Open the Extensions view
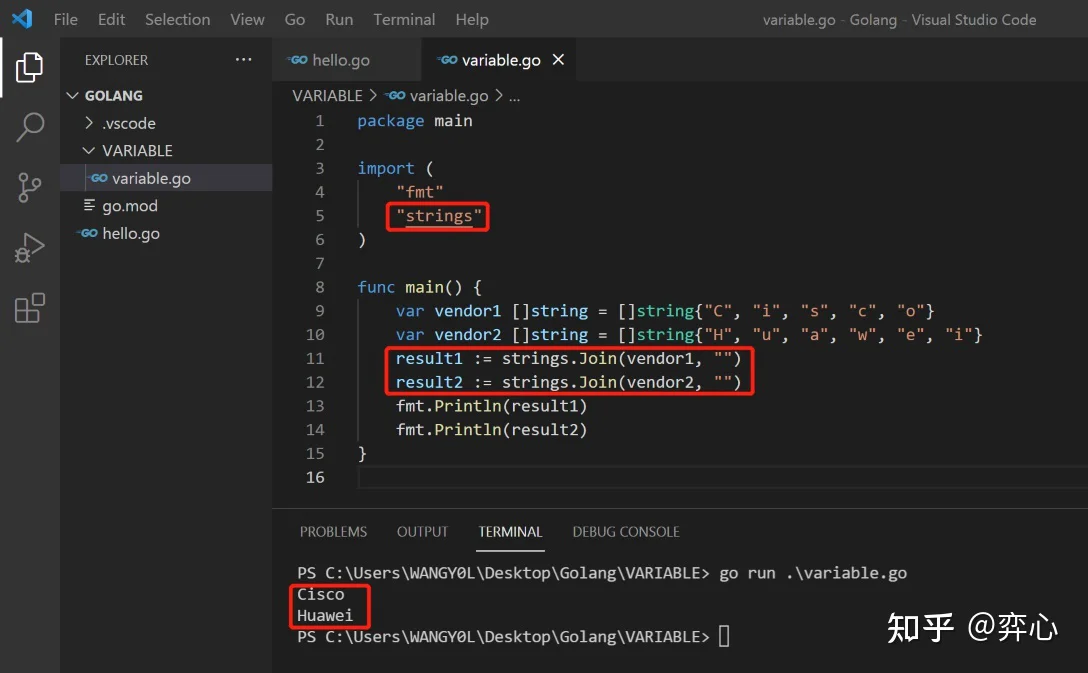The width and height of the screenshot is (1088, 673). 29,307
